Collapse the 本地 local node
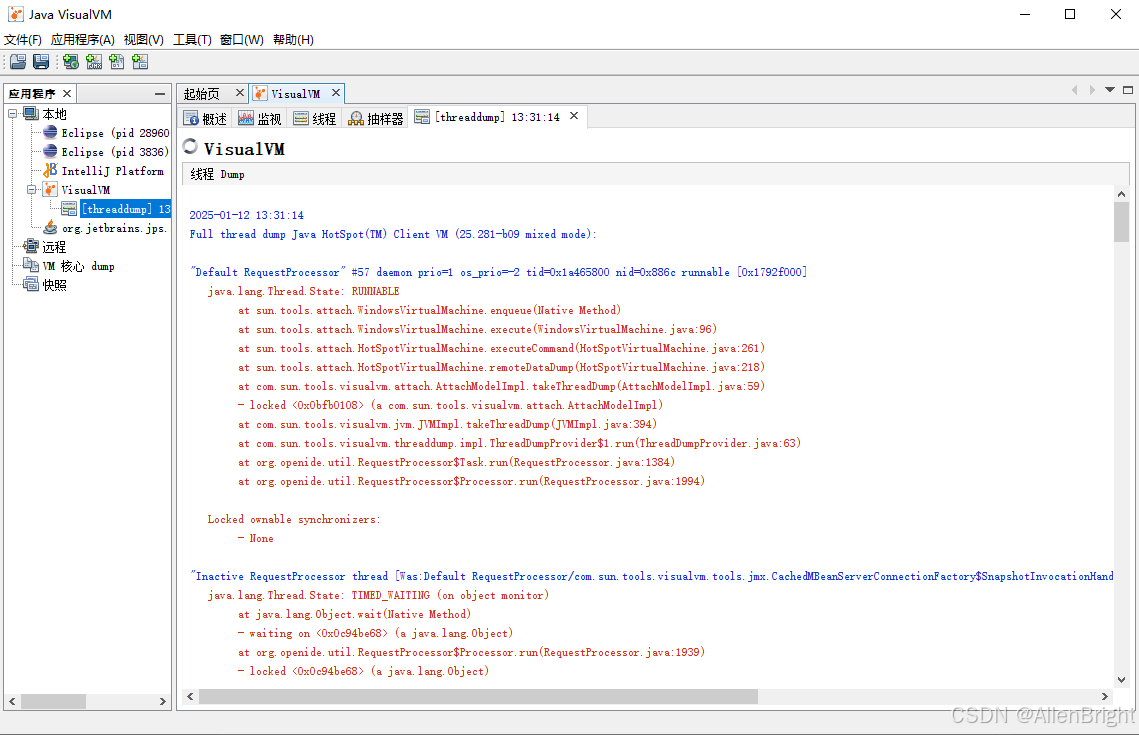This screenshot has width=1139, height=735. [13, 113]
